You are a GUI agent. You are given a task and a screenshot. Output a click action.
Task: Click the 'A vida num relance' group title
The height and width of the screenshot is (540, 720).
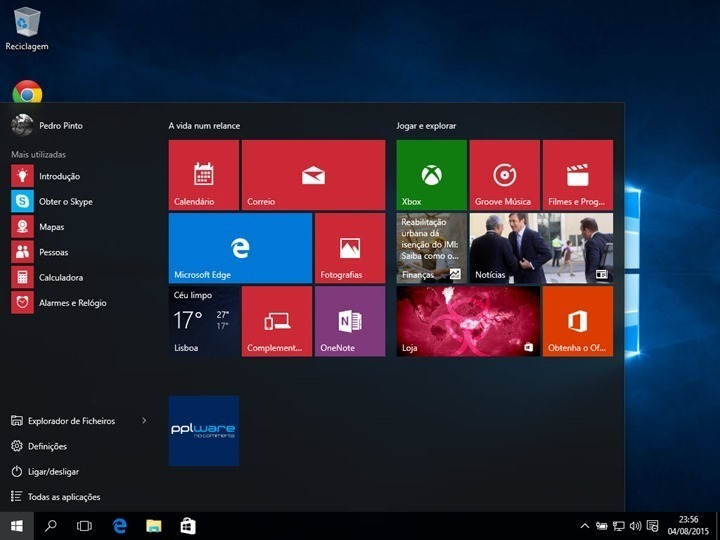[204, 125]
